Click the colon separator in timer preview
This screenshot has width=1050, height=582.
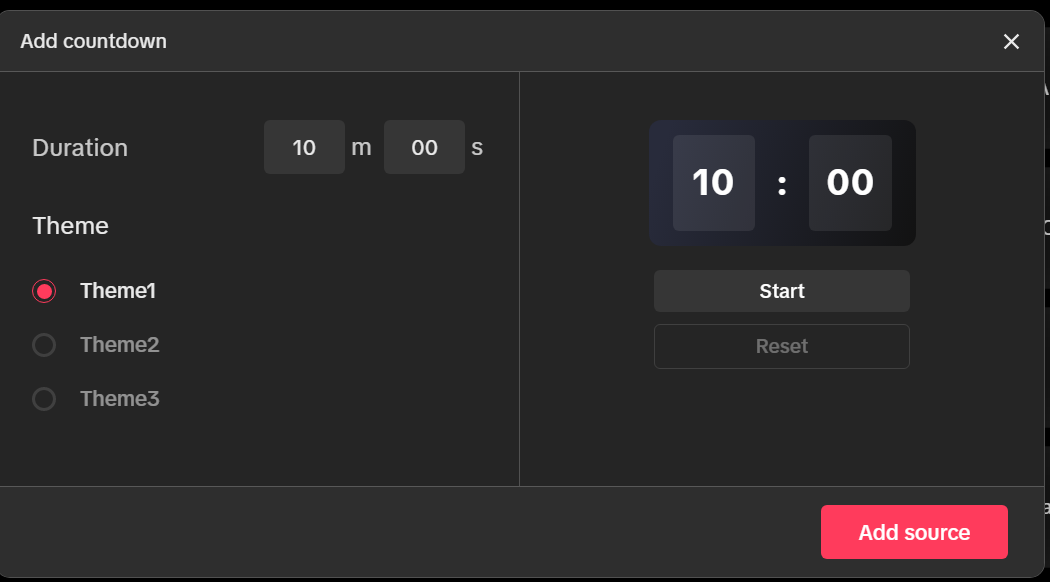782,184
